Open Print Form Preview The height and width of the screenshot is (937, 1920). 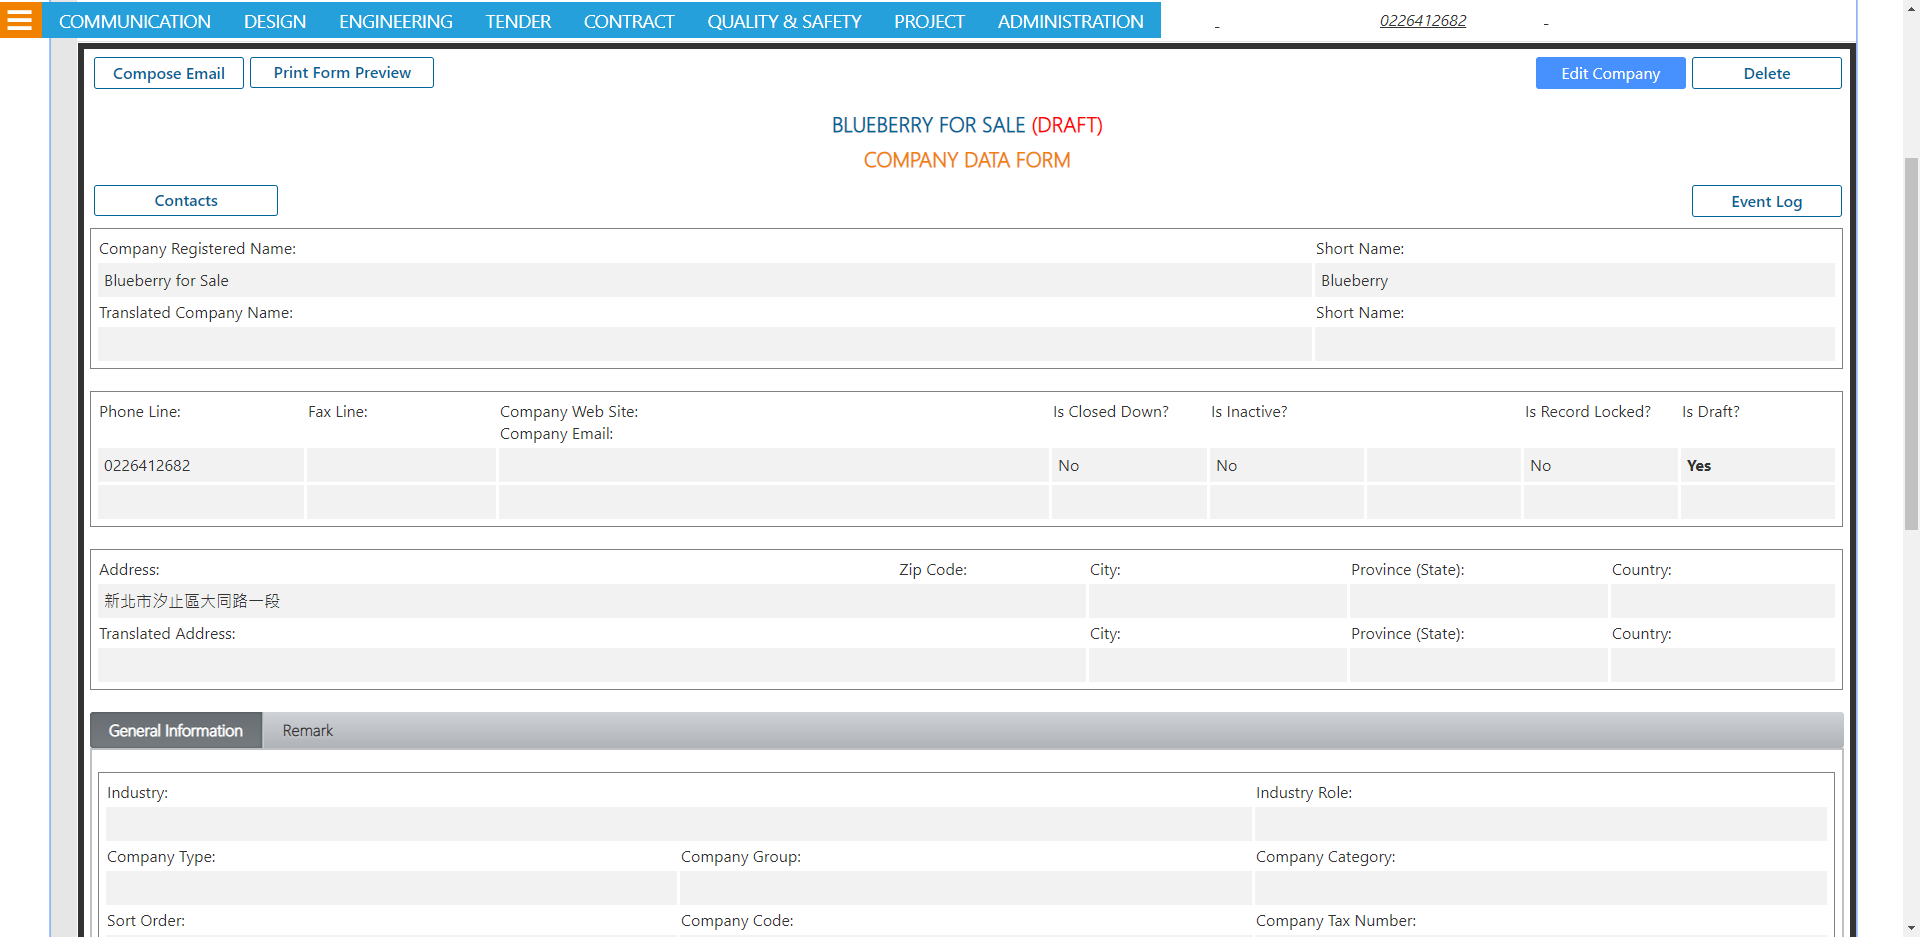click(342, 73)
